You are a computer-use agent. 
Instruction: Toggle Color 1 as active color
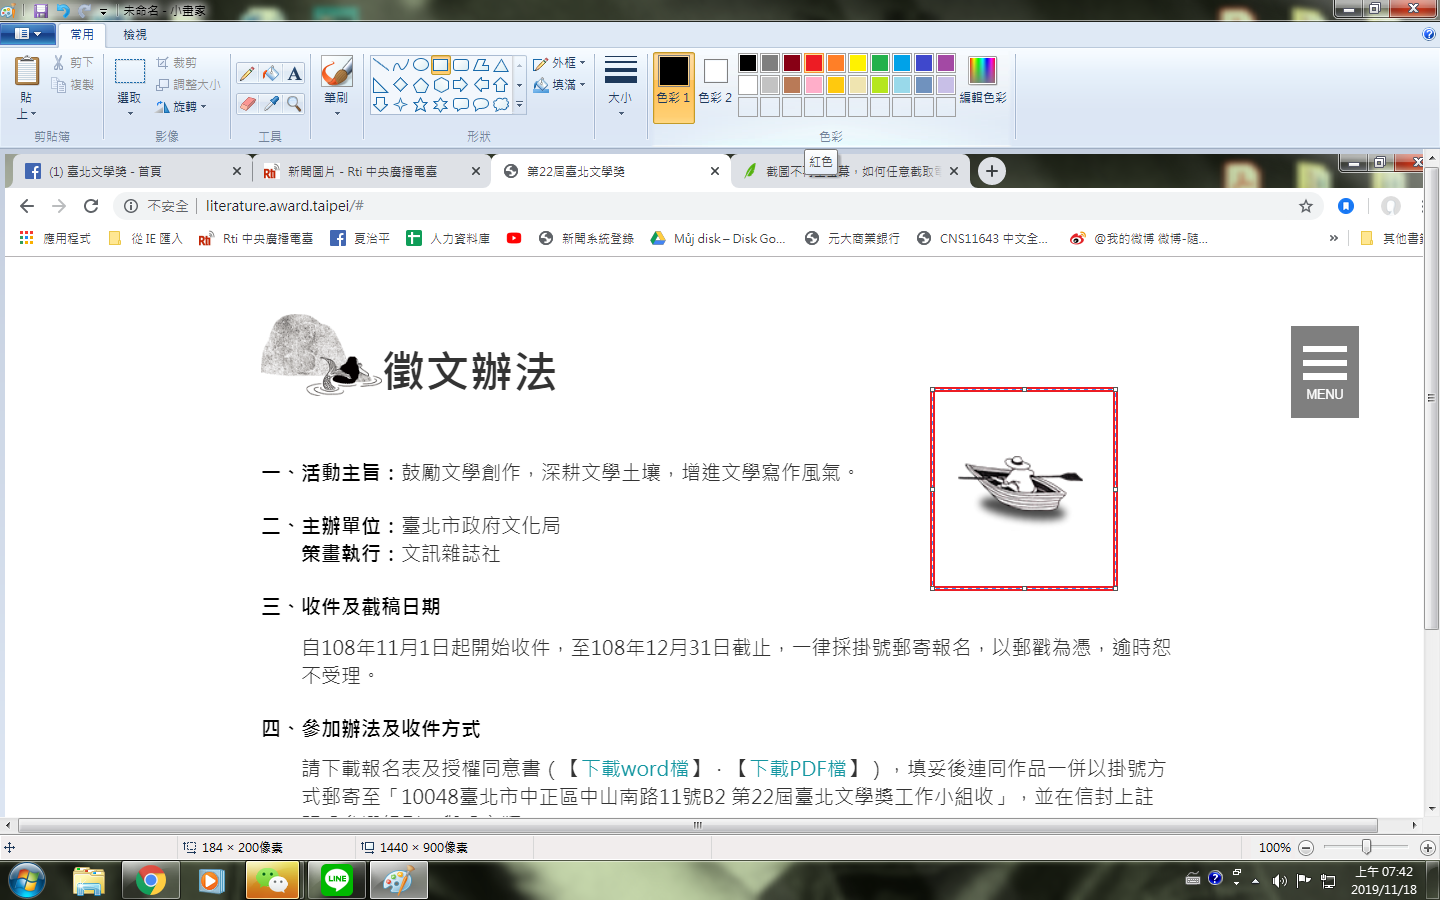point(673,88)
